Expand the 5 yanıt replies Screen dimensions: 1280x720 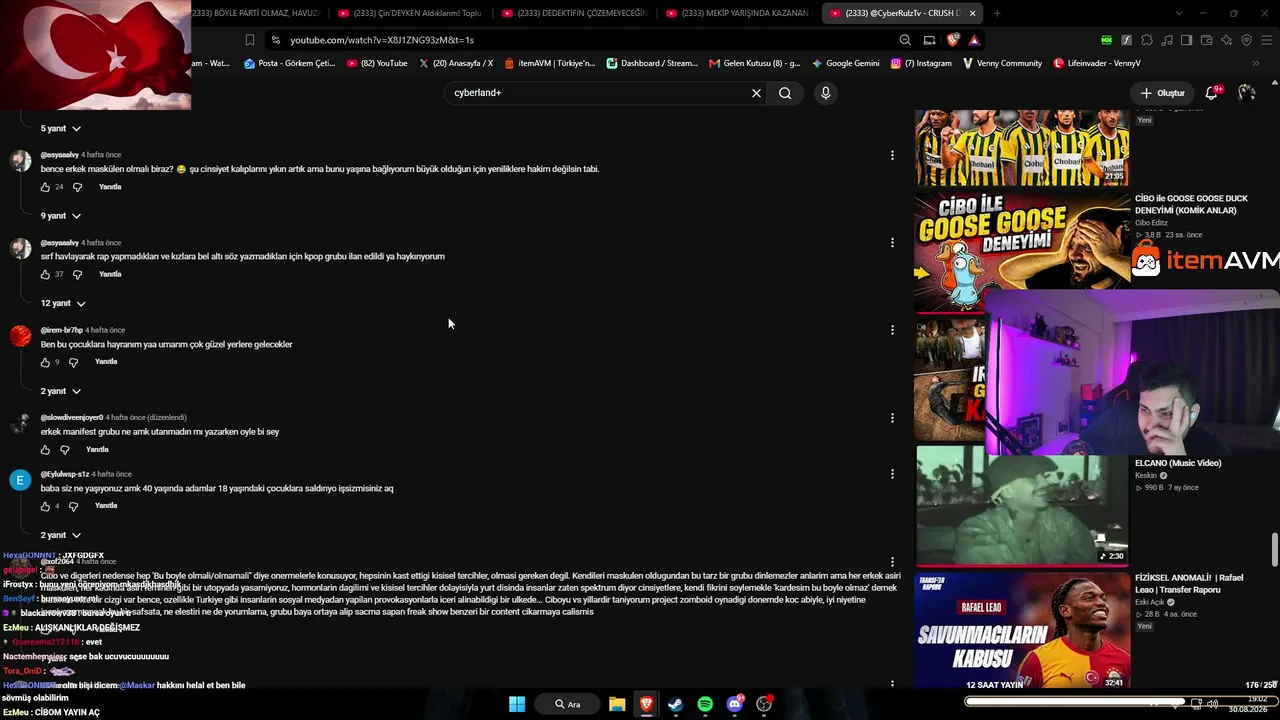pos(60,128)
